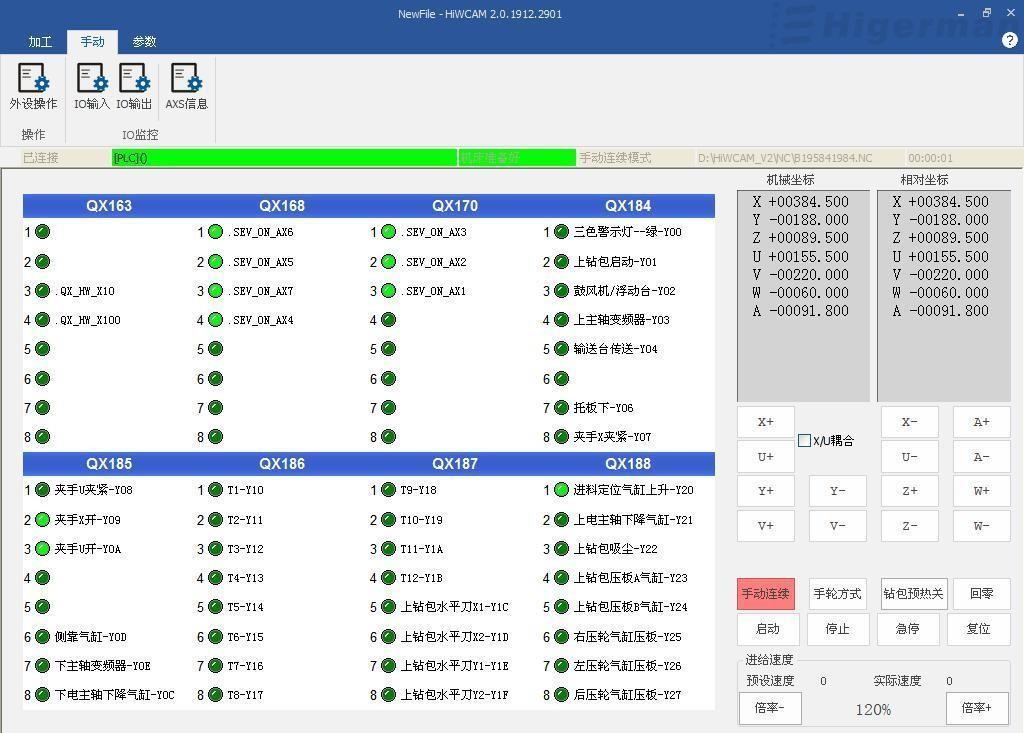Viewport: 1024px width, 733px height.
Task: Click the 停止 stop button
Action: coord(837,629)
